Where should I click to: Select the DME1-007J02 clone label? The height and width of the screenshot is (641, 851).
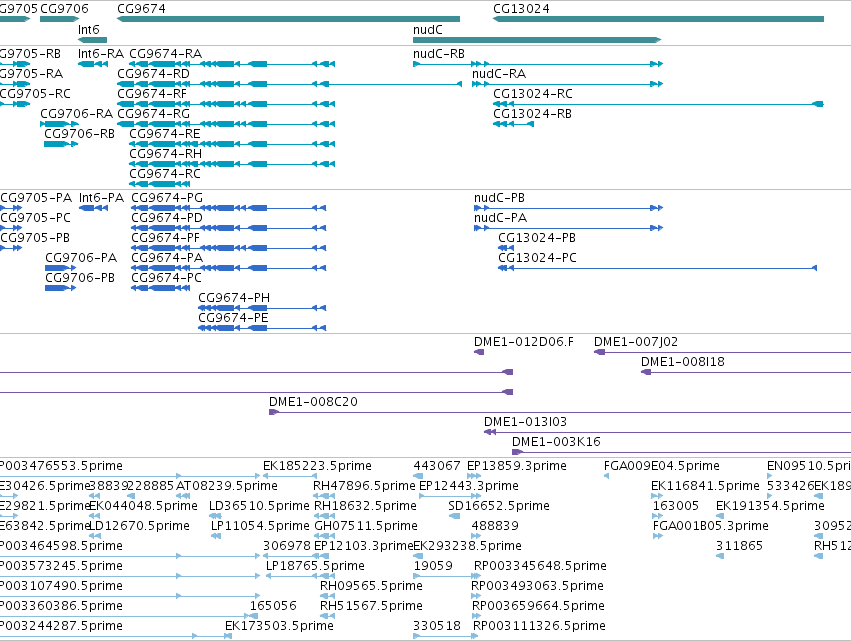point(636,342)
